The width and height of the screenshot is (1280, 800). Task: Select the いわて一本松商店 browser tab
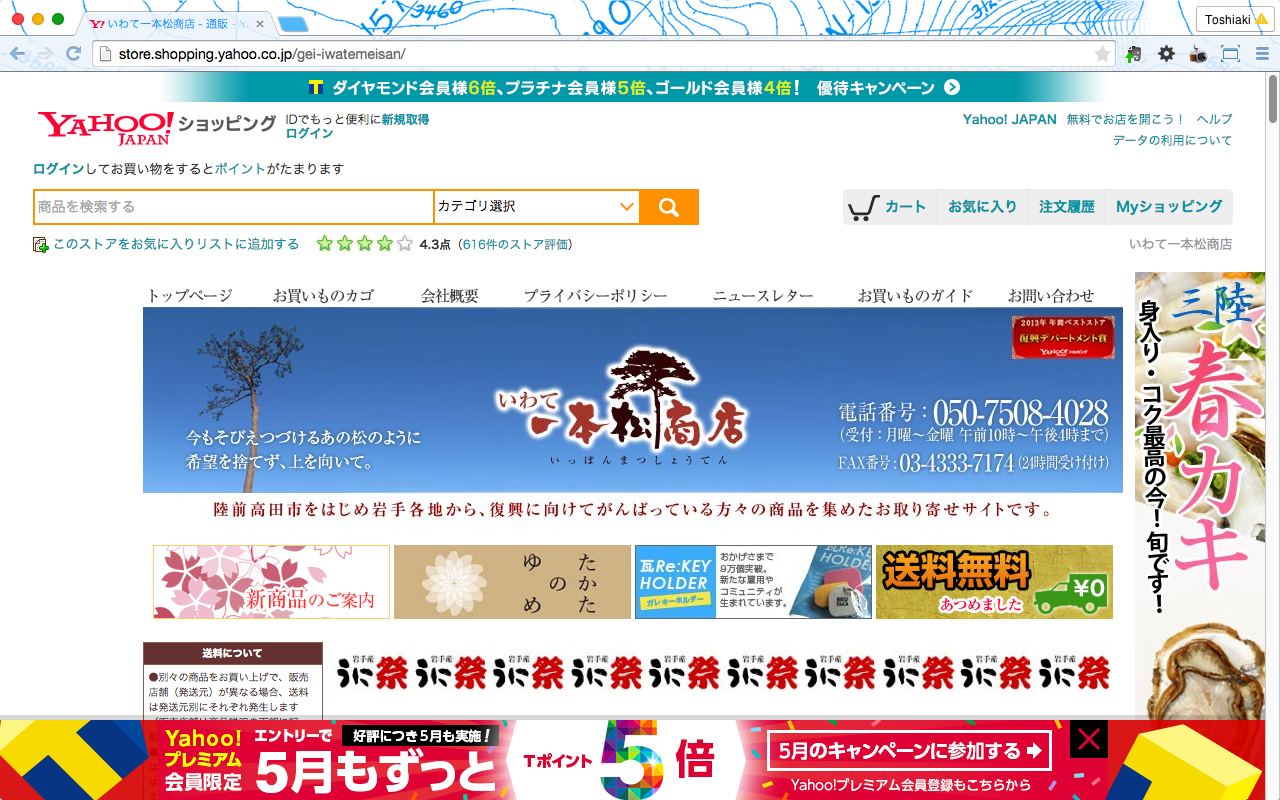tap(175, 22)
